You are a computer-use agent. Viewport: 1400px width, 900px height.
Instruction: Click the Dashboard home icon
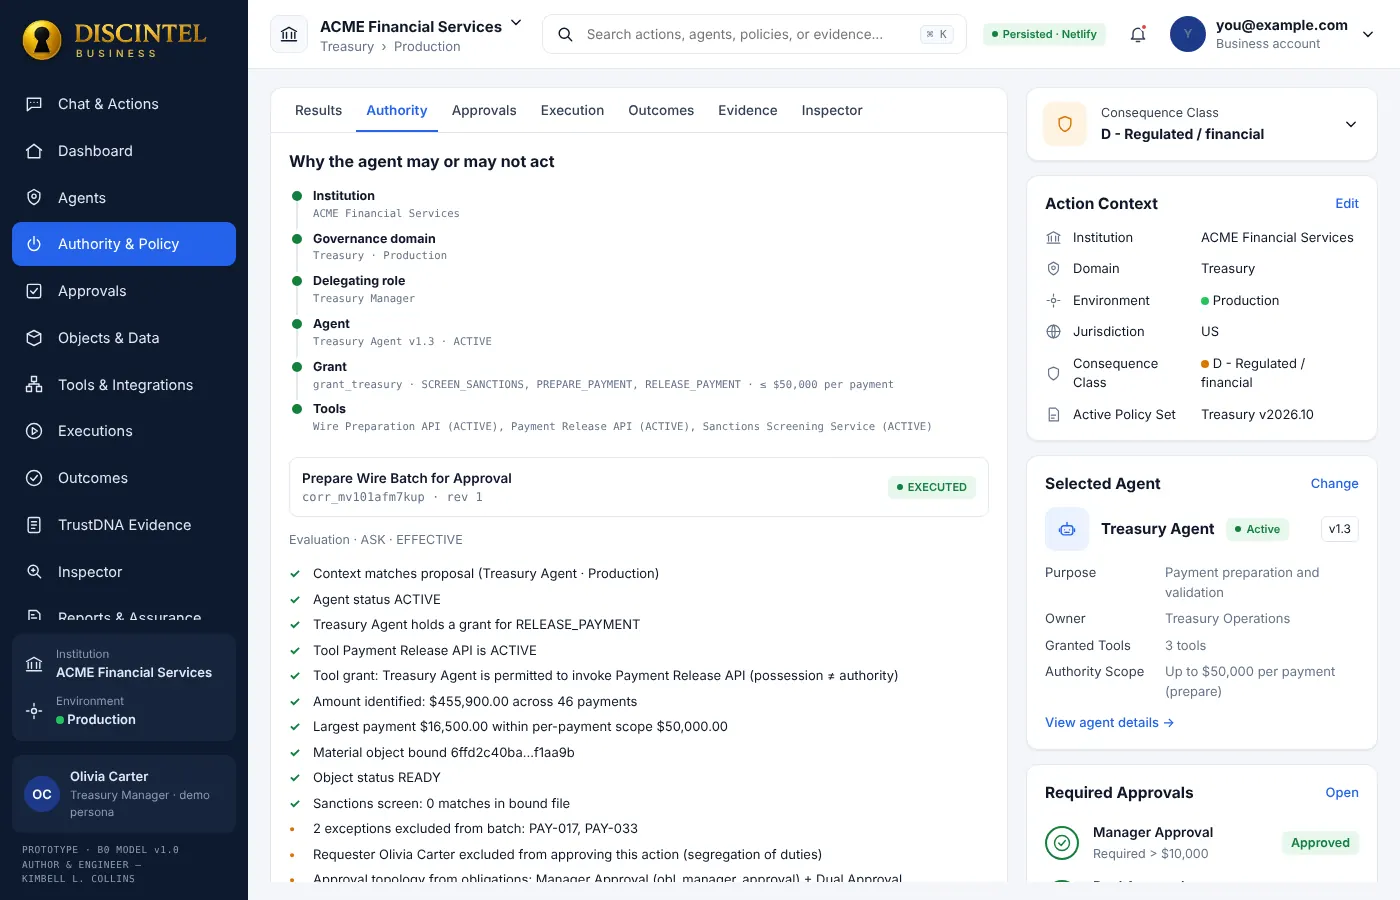[34, 151]
